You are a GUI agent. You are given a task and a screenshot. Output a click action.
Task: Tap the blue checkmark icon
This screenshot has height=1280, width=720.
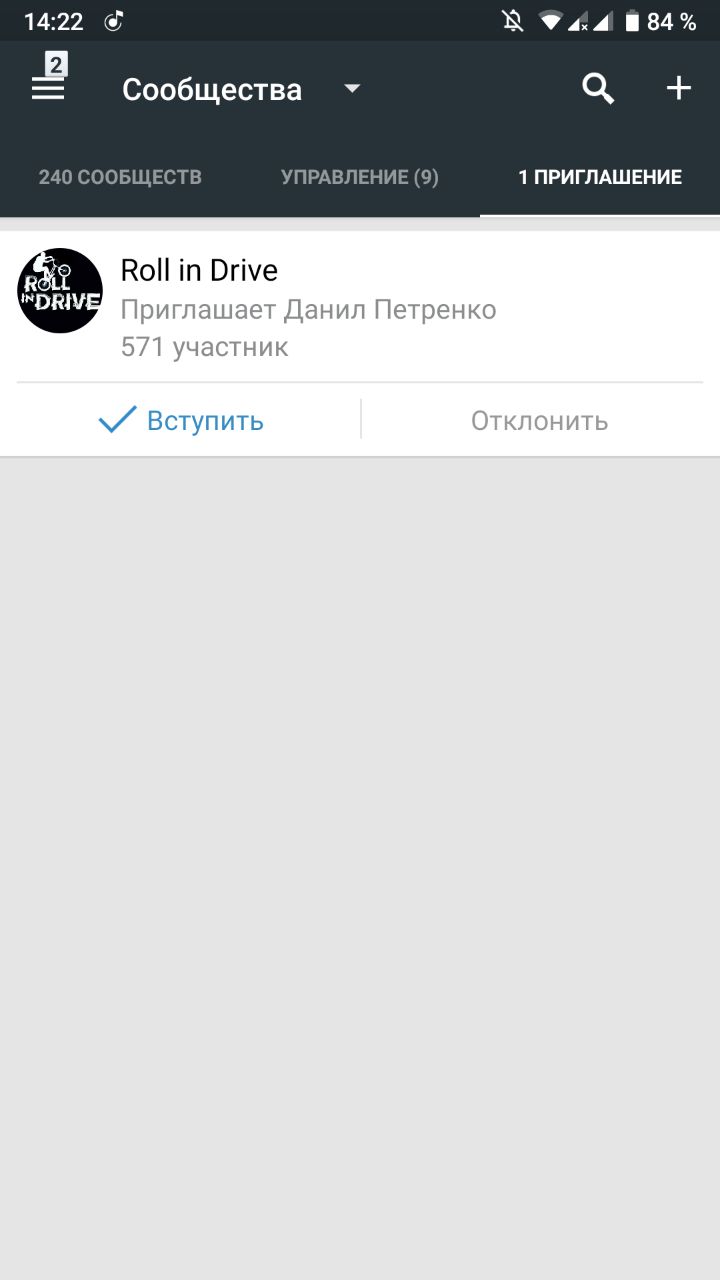pos(117,420)
